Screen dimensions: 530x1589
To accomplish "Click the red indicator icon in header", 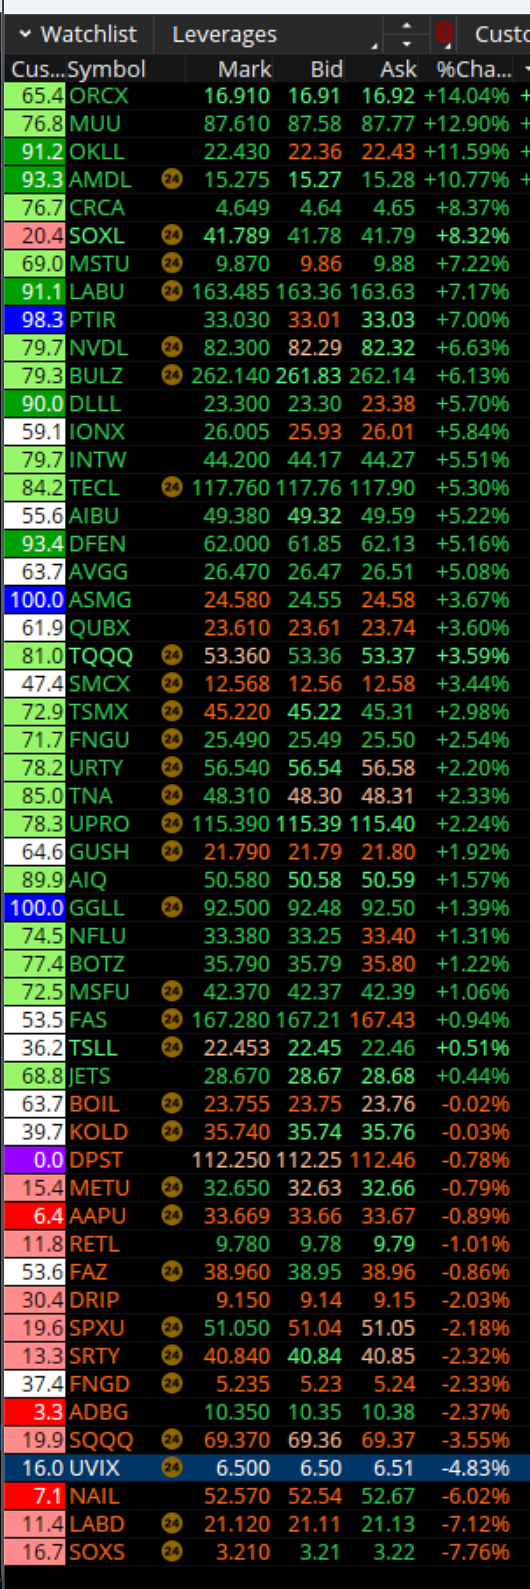I will pyautogui.click(x=444, y=35).
